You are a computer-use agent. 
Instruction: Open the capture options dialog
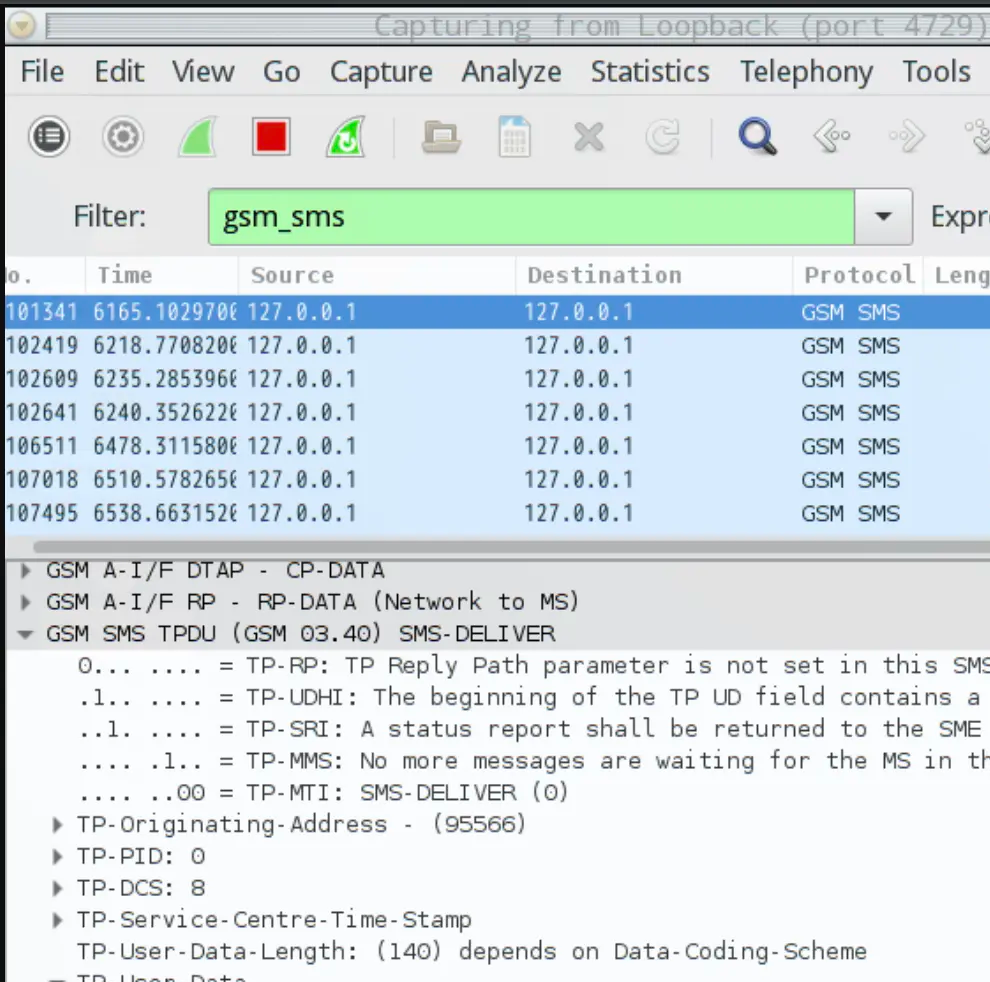coord(122,136)
